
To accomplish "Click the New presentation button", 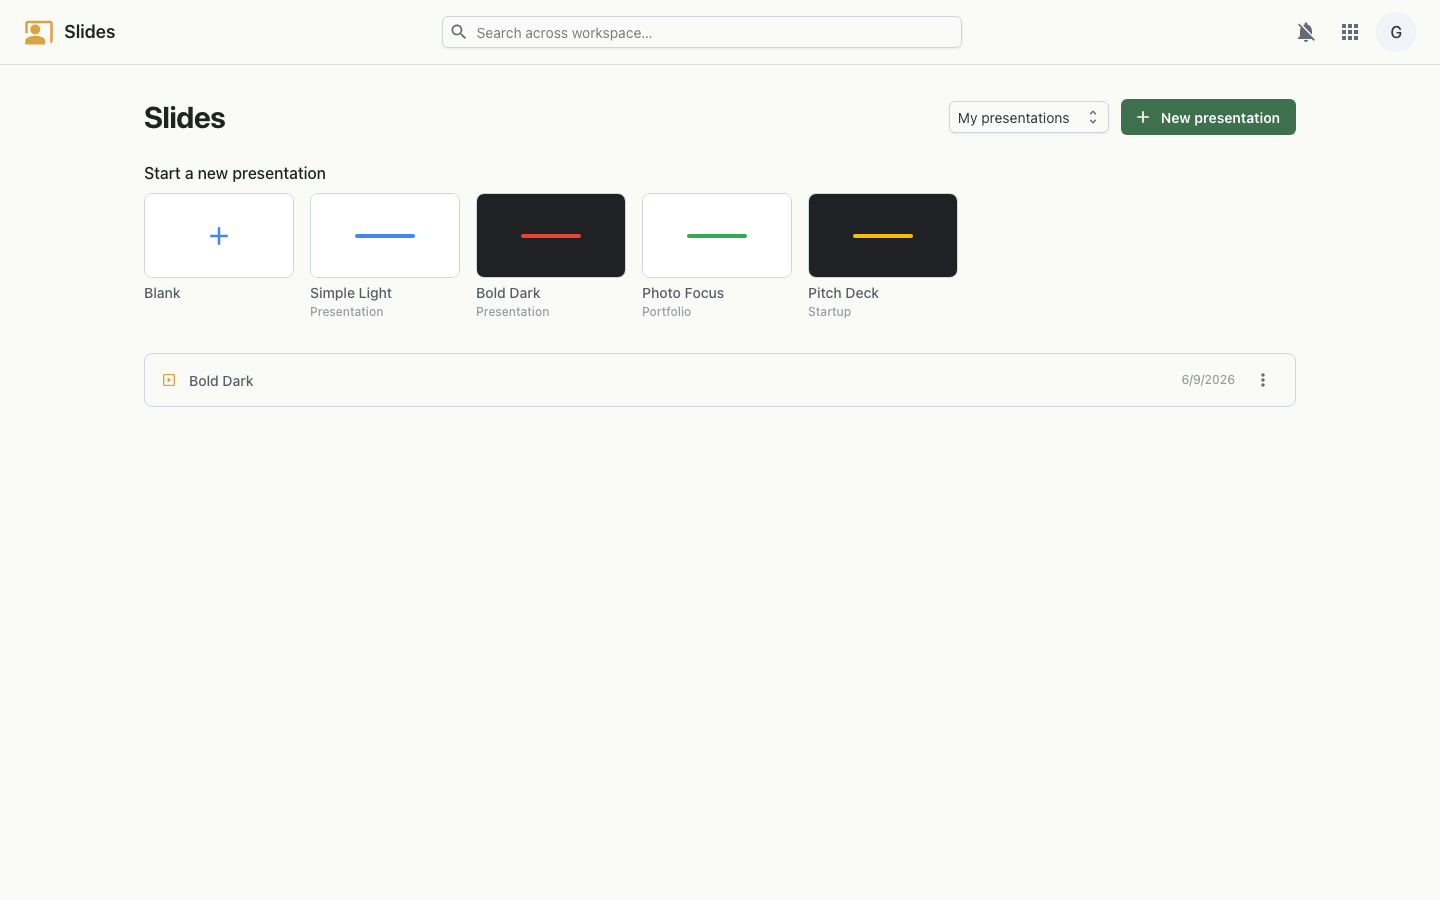I will pos(1208,117).
